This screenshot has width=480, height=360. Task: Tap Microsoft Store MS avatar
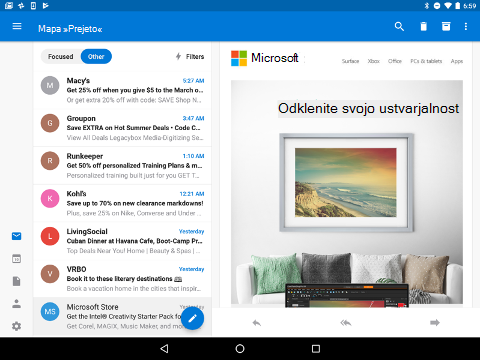(50, 311)
